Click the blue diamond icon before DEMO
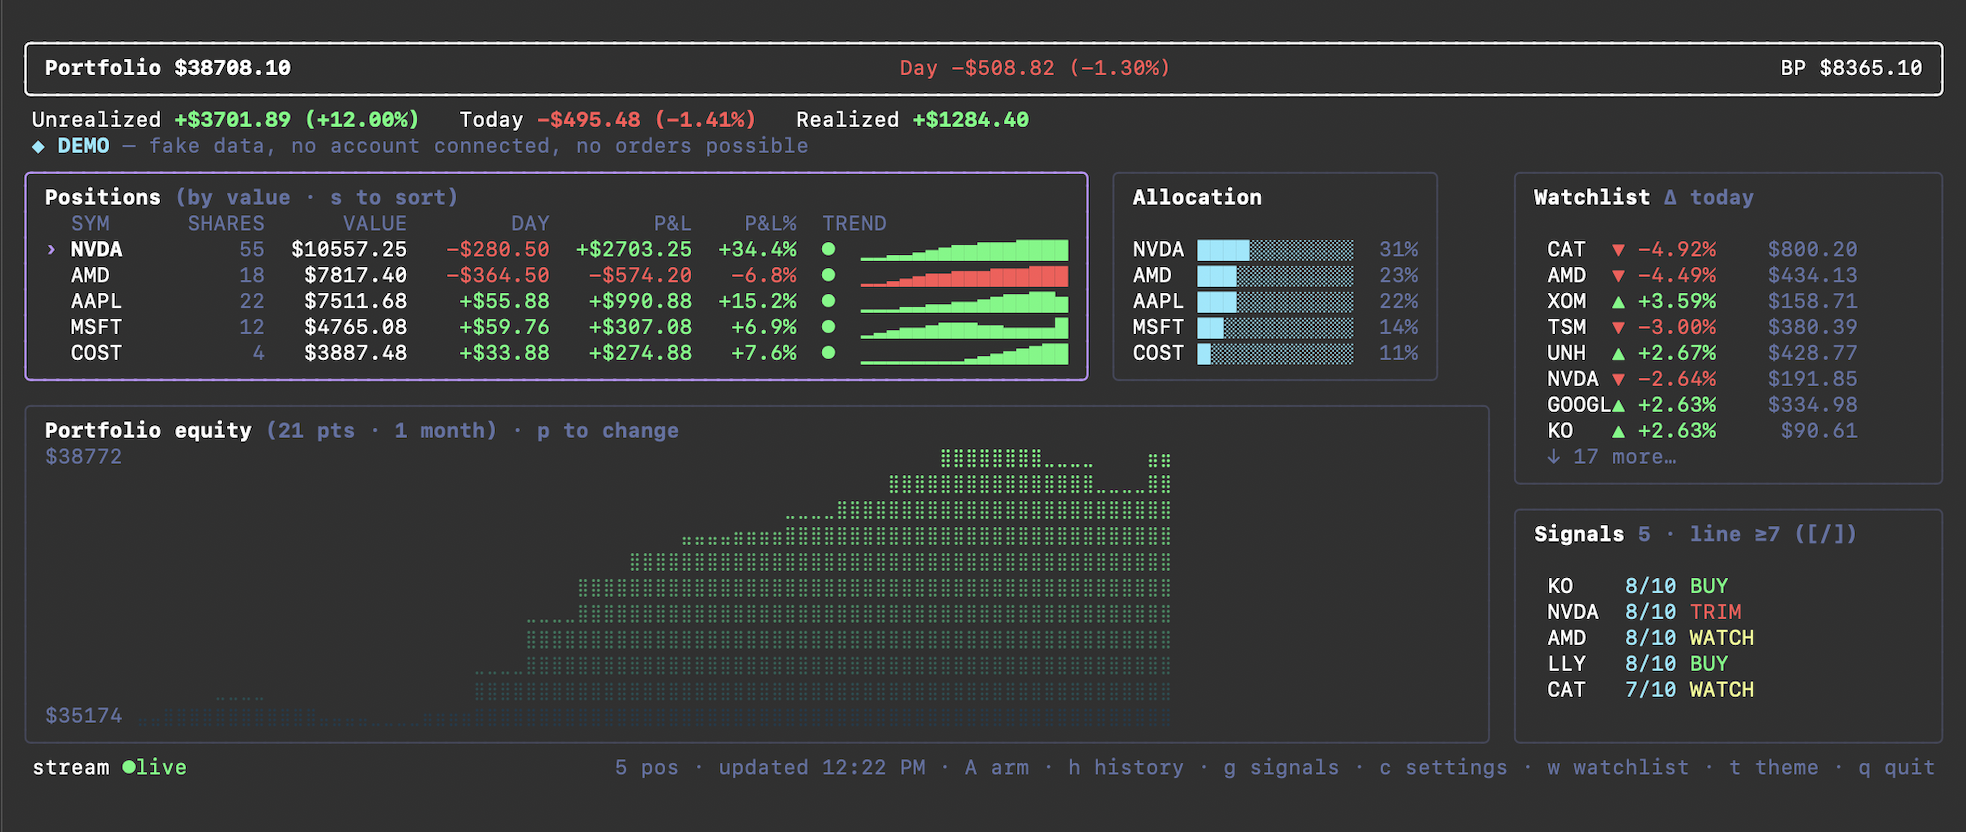 coord(38,146)
